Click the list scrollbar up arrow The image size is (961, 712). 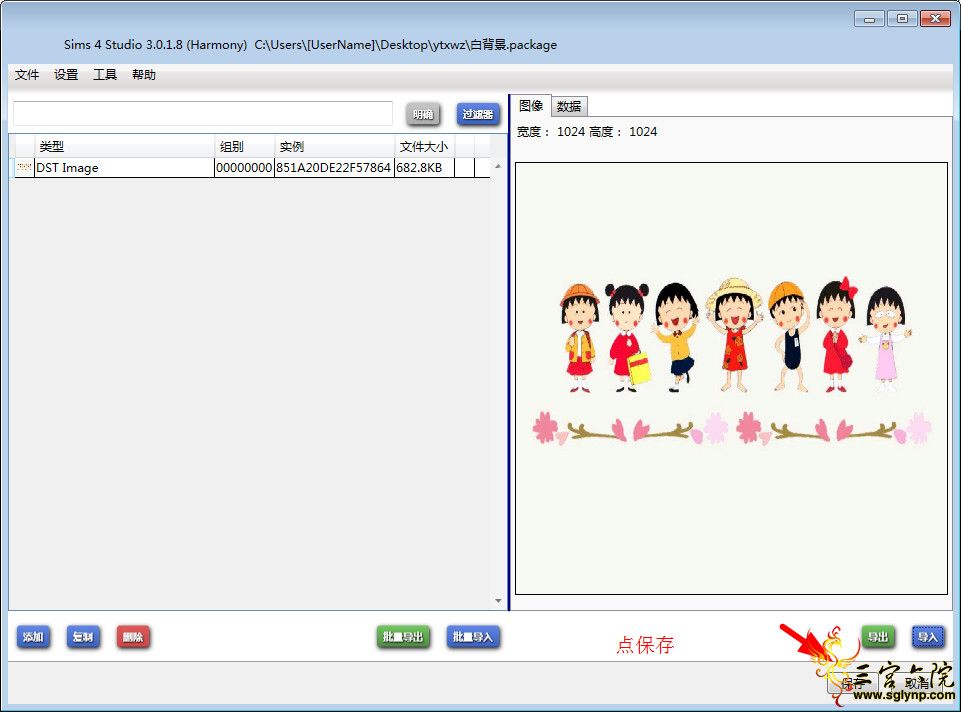[498, 166]
